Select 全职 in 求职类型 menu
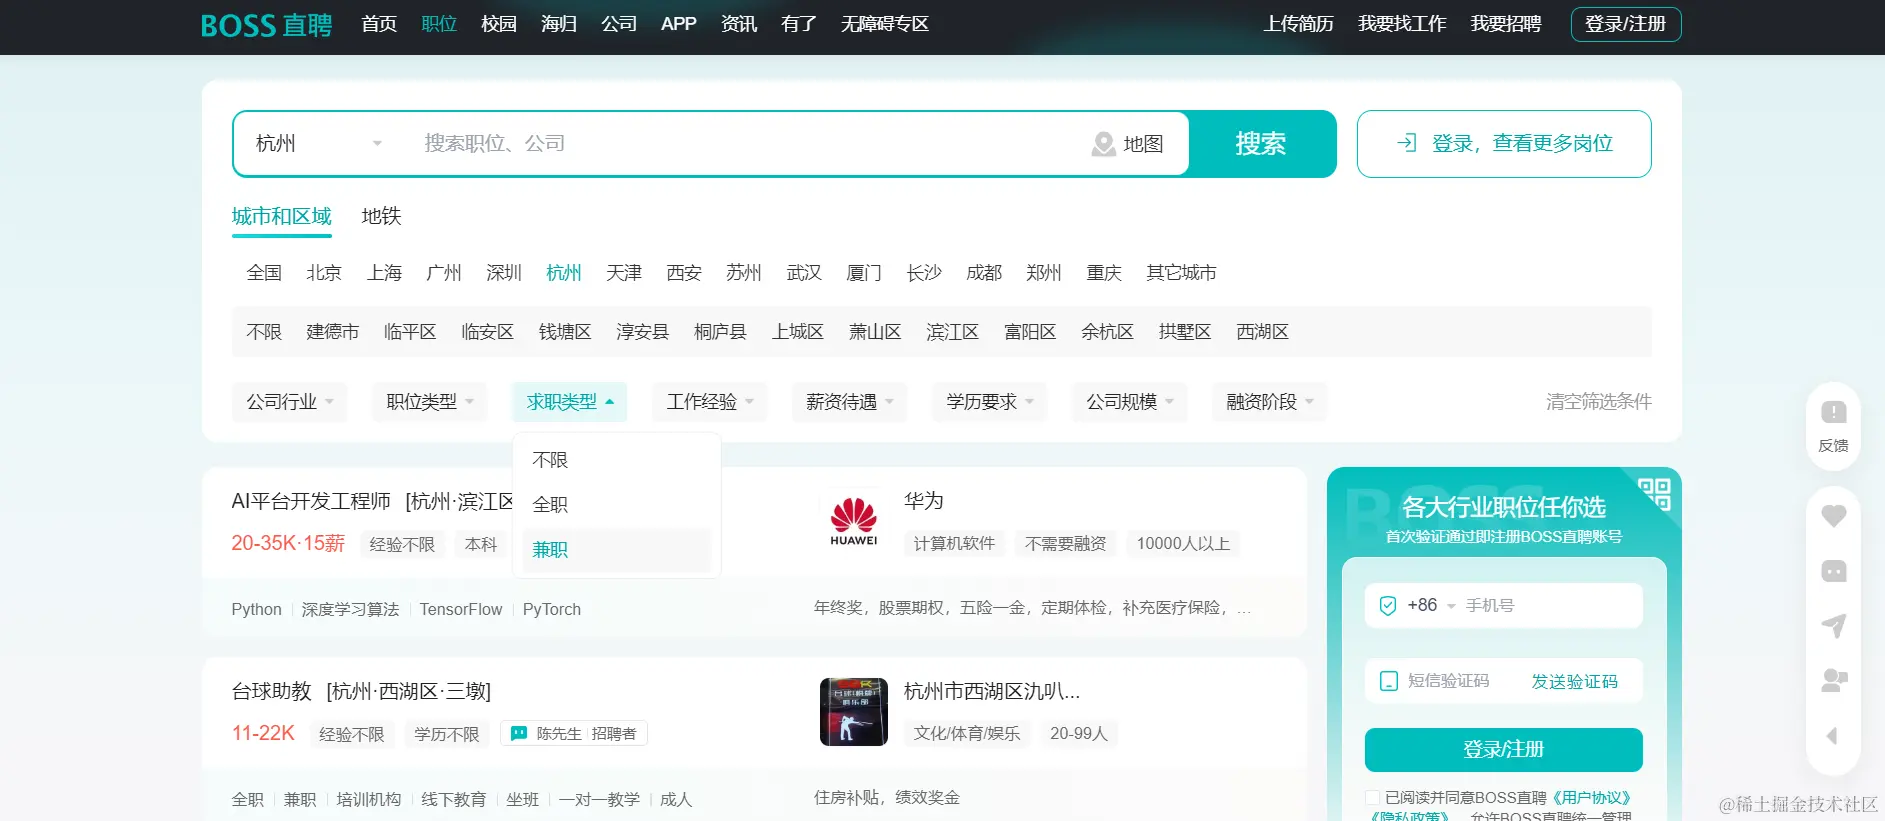Viewport: 1885px width, 821px height. pos(616,505)
